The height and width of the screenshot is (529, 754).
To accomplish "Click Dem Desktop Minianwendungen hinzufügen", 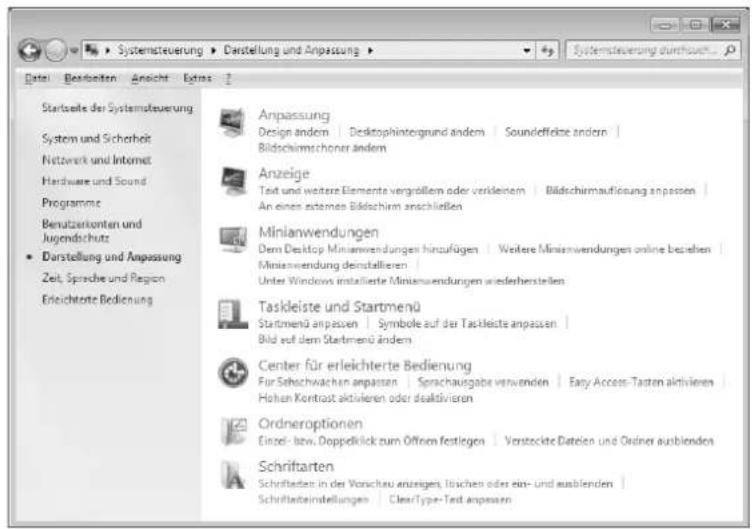I will click(x=368, y=250).
